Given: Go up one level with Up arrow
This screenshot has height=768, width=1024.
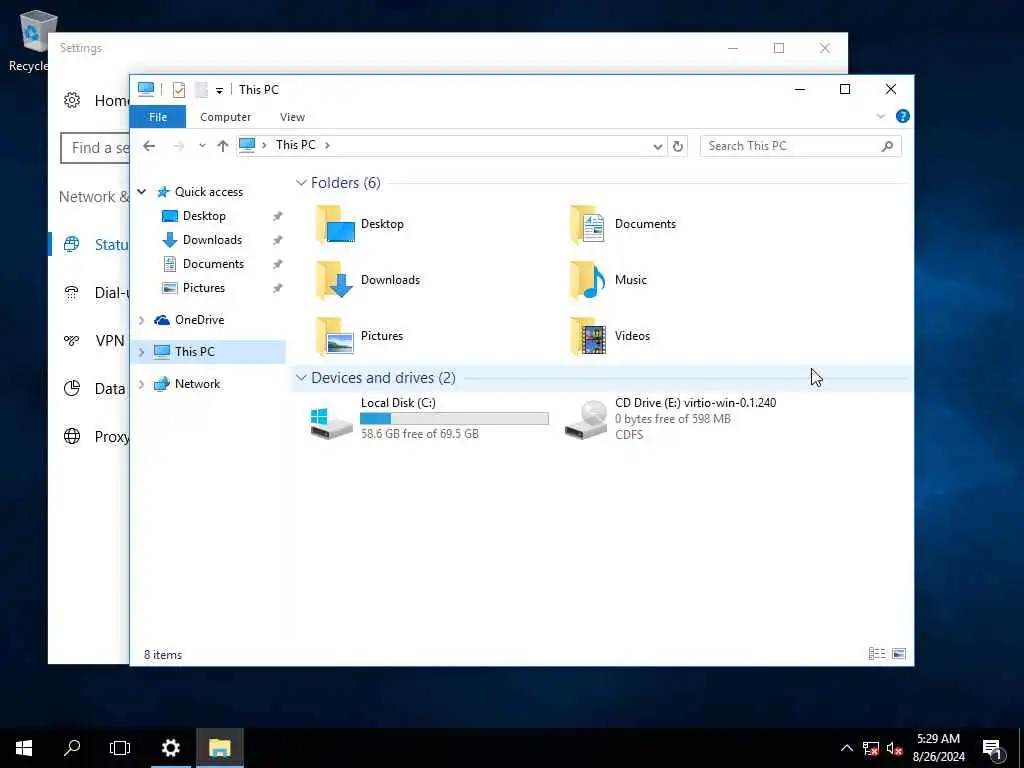Looking at the screenshot, I should [x=223, y=146].
